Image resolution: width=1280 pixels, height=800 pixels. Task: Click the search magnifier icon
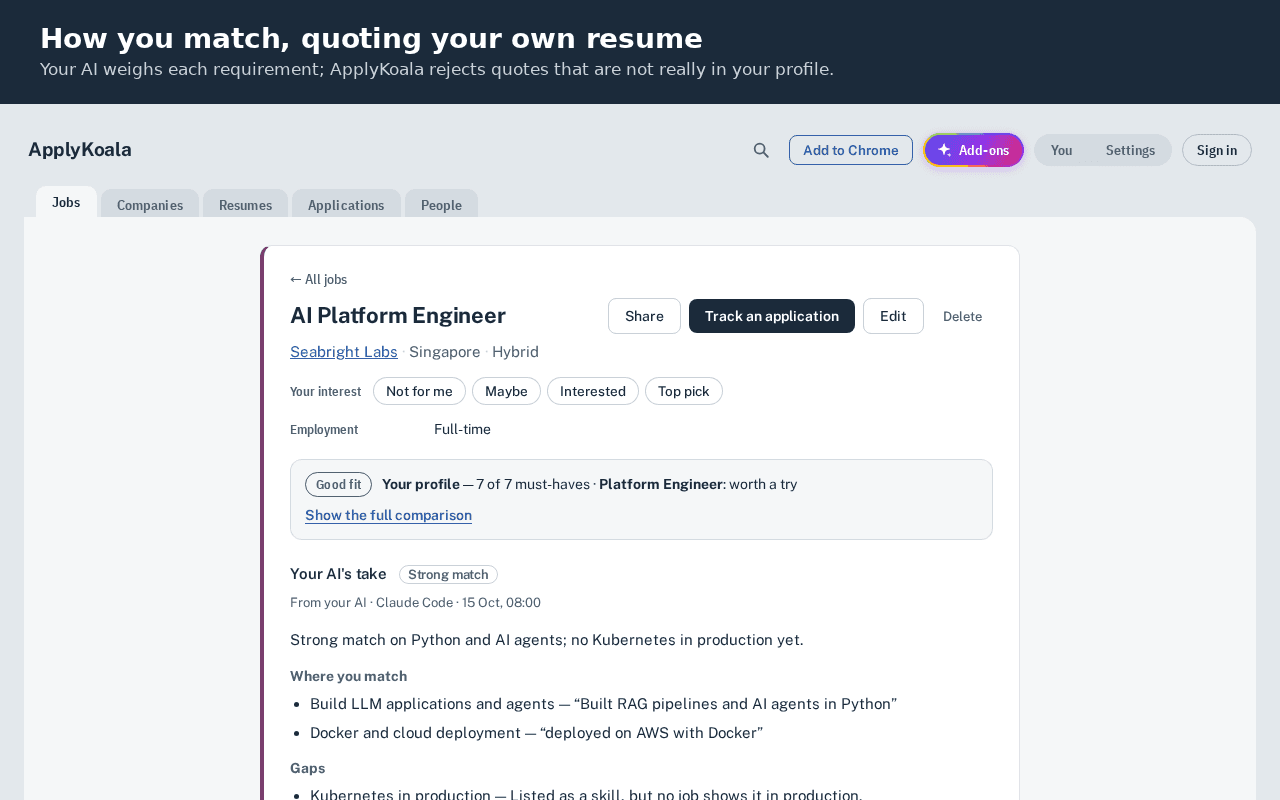click(x=761, y=150)
